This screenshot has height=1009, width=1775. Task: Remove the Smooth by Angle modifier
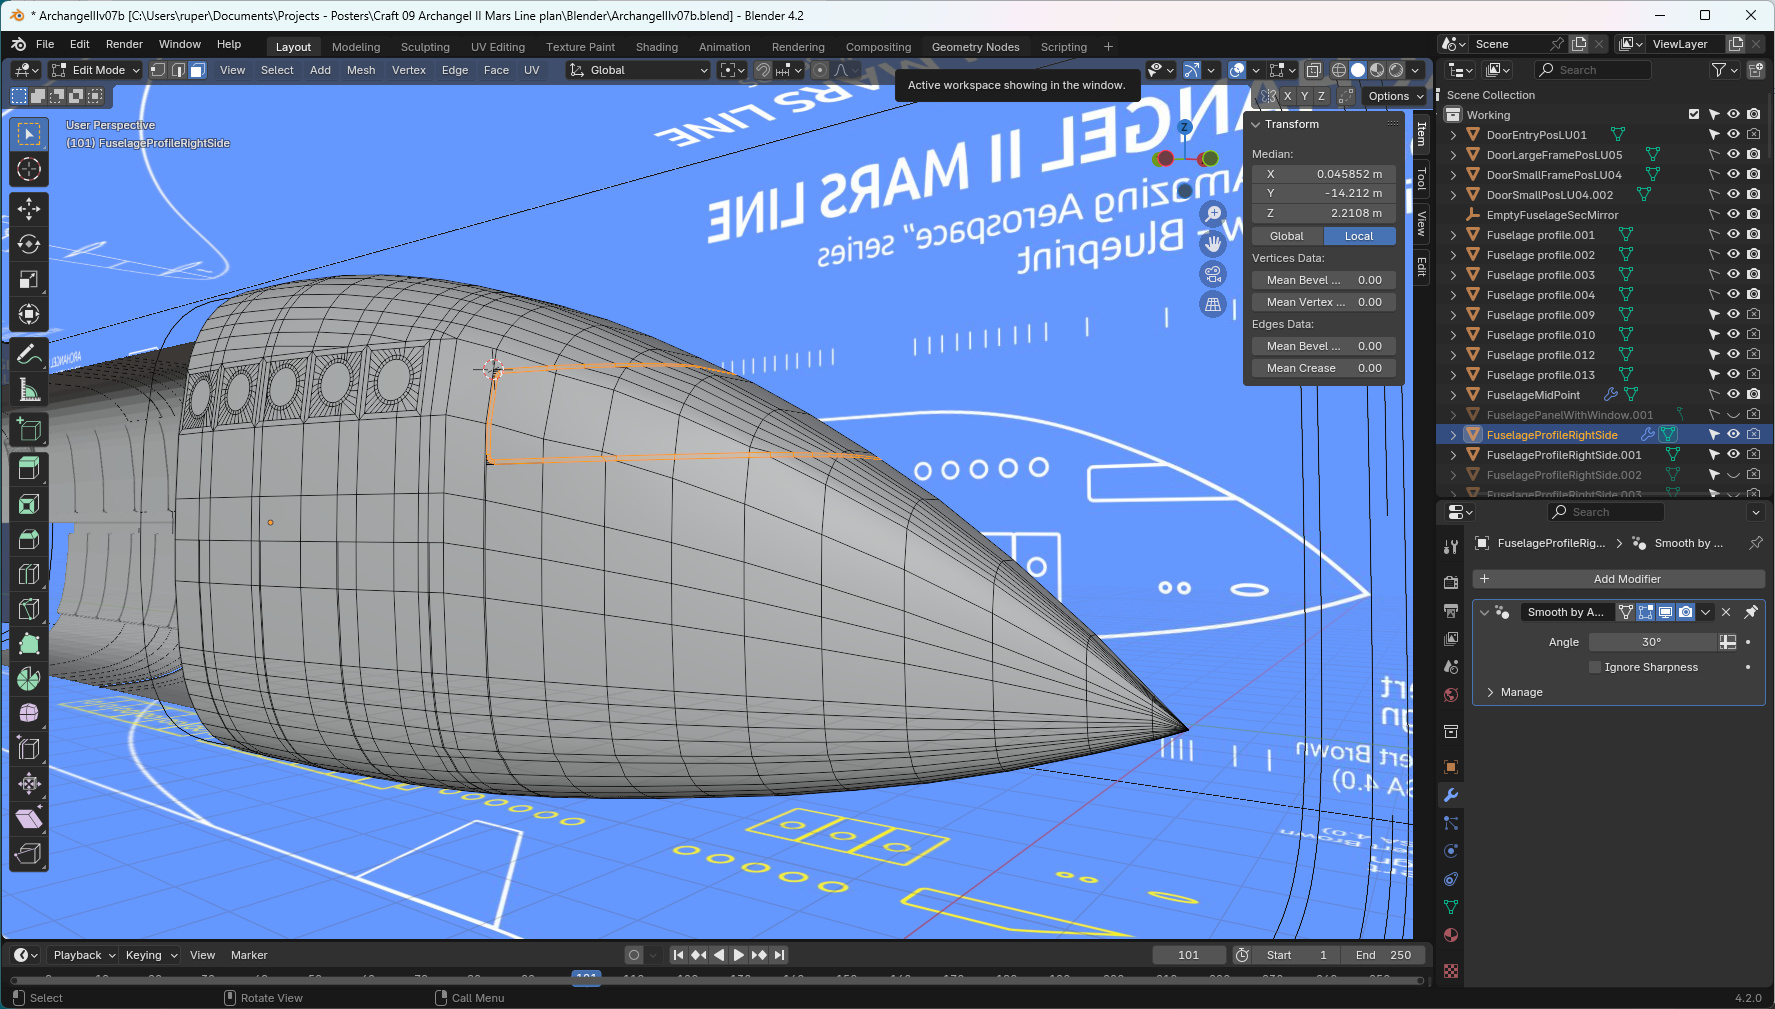pyautogui.click(x=1726, y=612)
